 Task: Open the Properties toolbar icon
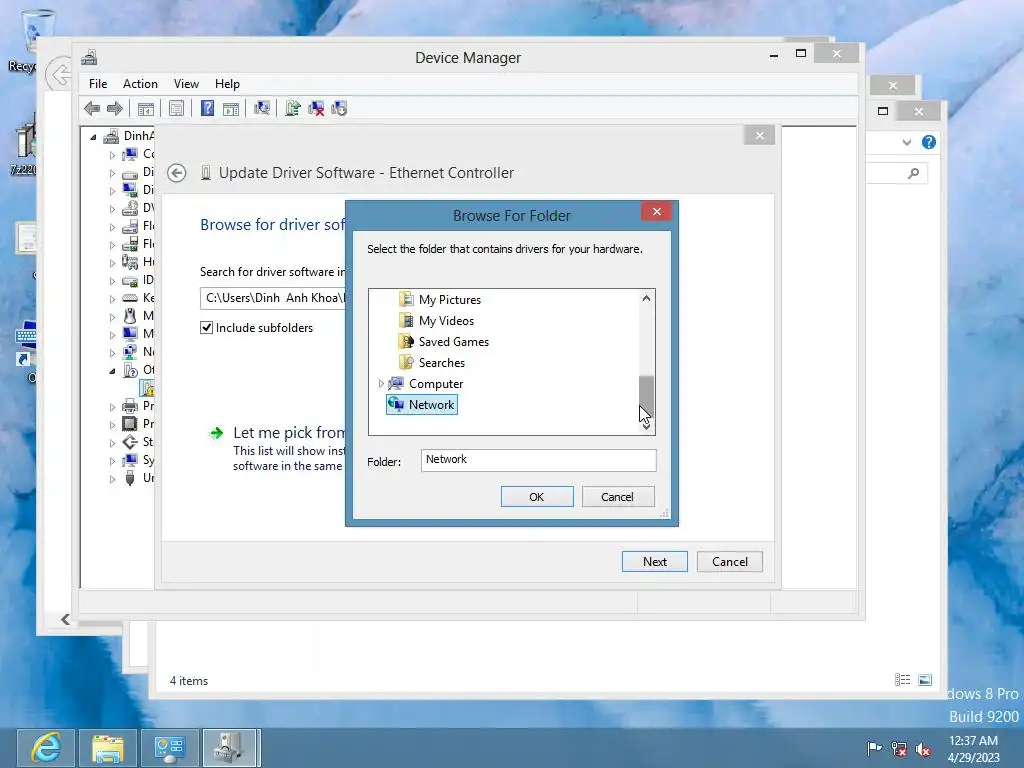(x=176, y=108)
